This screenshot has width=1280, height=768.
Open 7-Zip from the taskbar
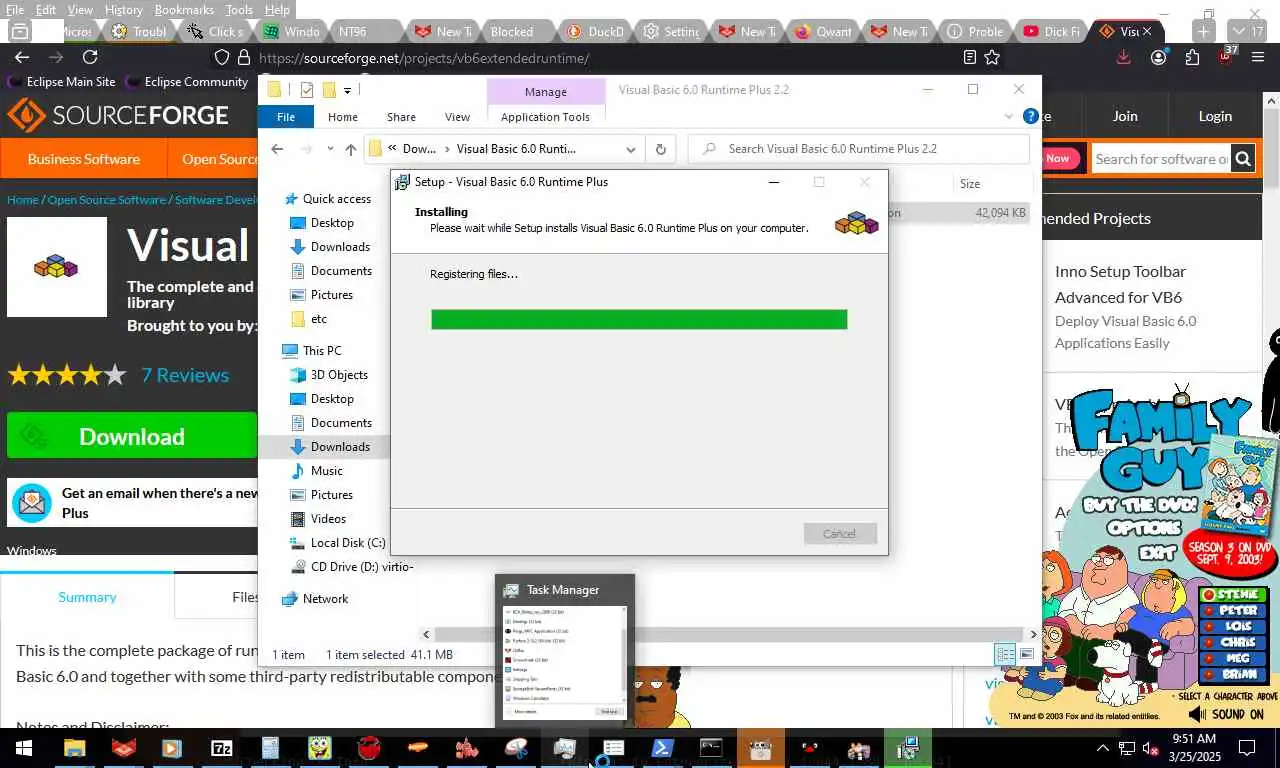(222, 748)
